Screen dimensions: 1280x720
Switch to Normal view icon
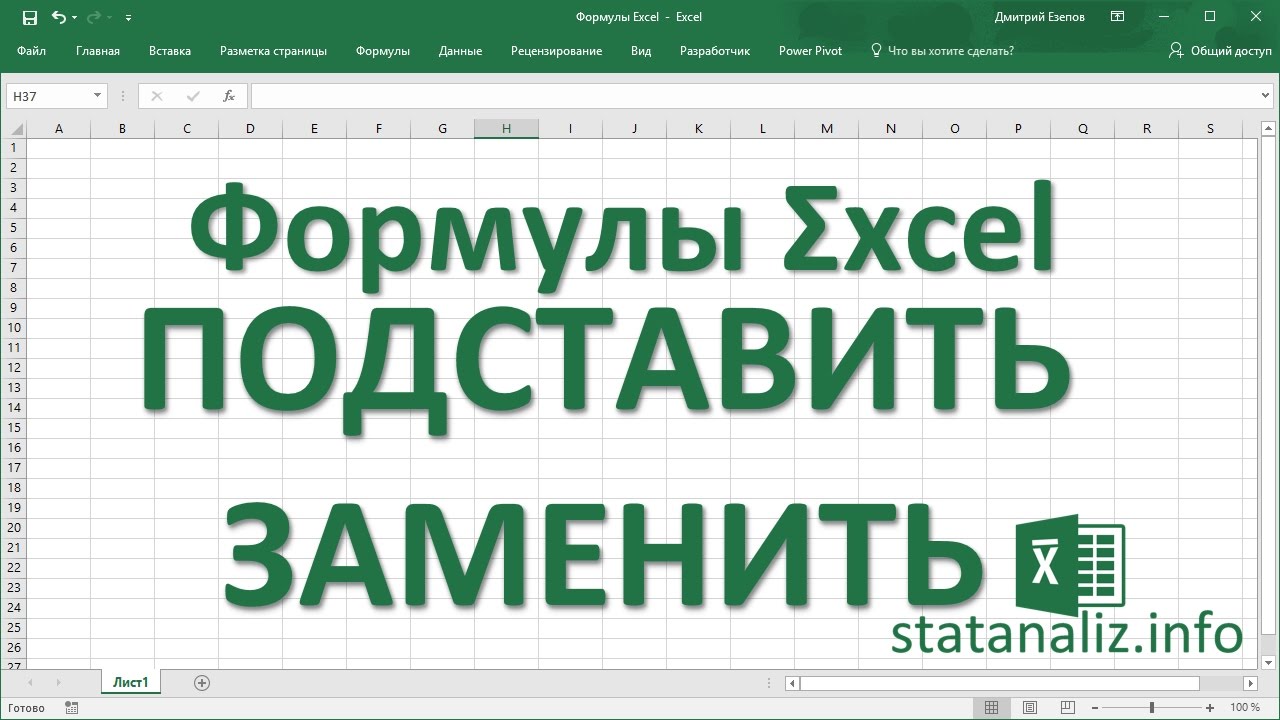(991, 708)
